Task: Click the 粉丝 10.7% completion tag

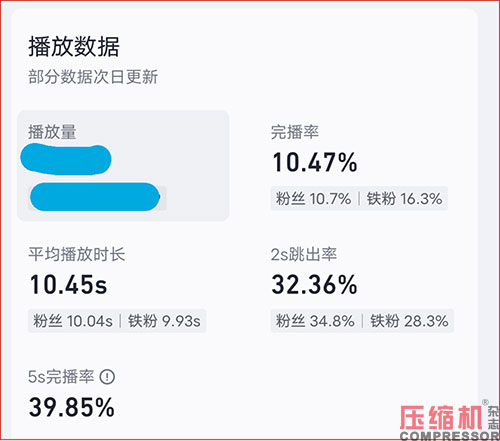Action: pyautogui.click(x=313, y=199)
